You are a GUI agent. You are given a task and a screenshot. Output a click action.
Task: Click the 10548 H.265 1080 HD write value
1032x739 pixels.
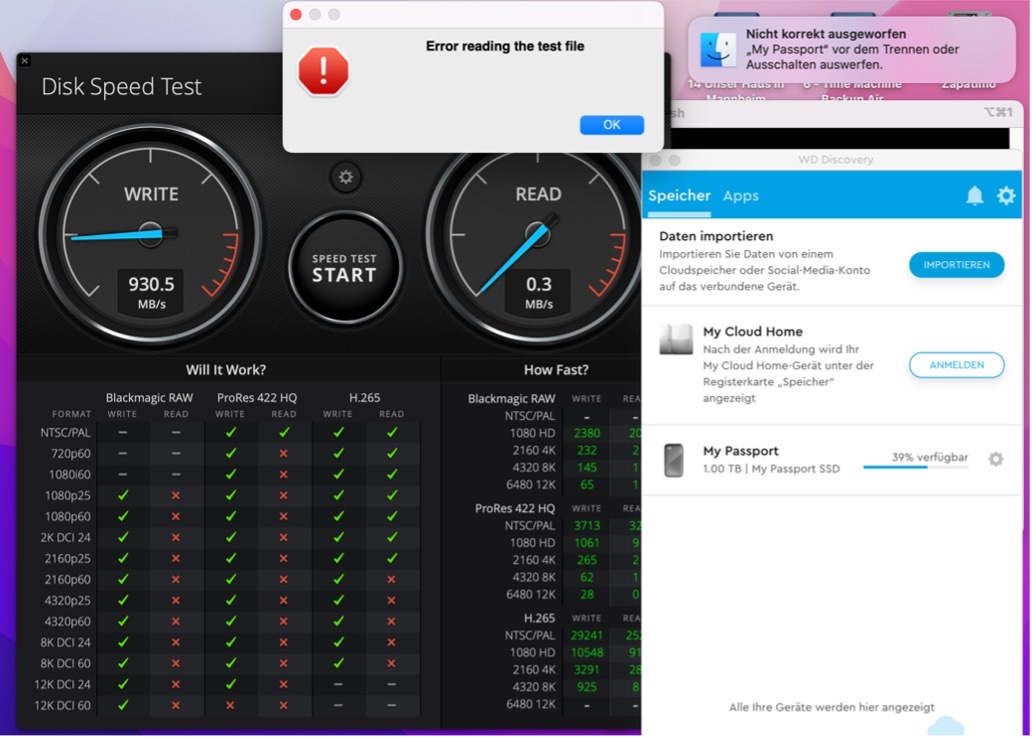586,652
